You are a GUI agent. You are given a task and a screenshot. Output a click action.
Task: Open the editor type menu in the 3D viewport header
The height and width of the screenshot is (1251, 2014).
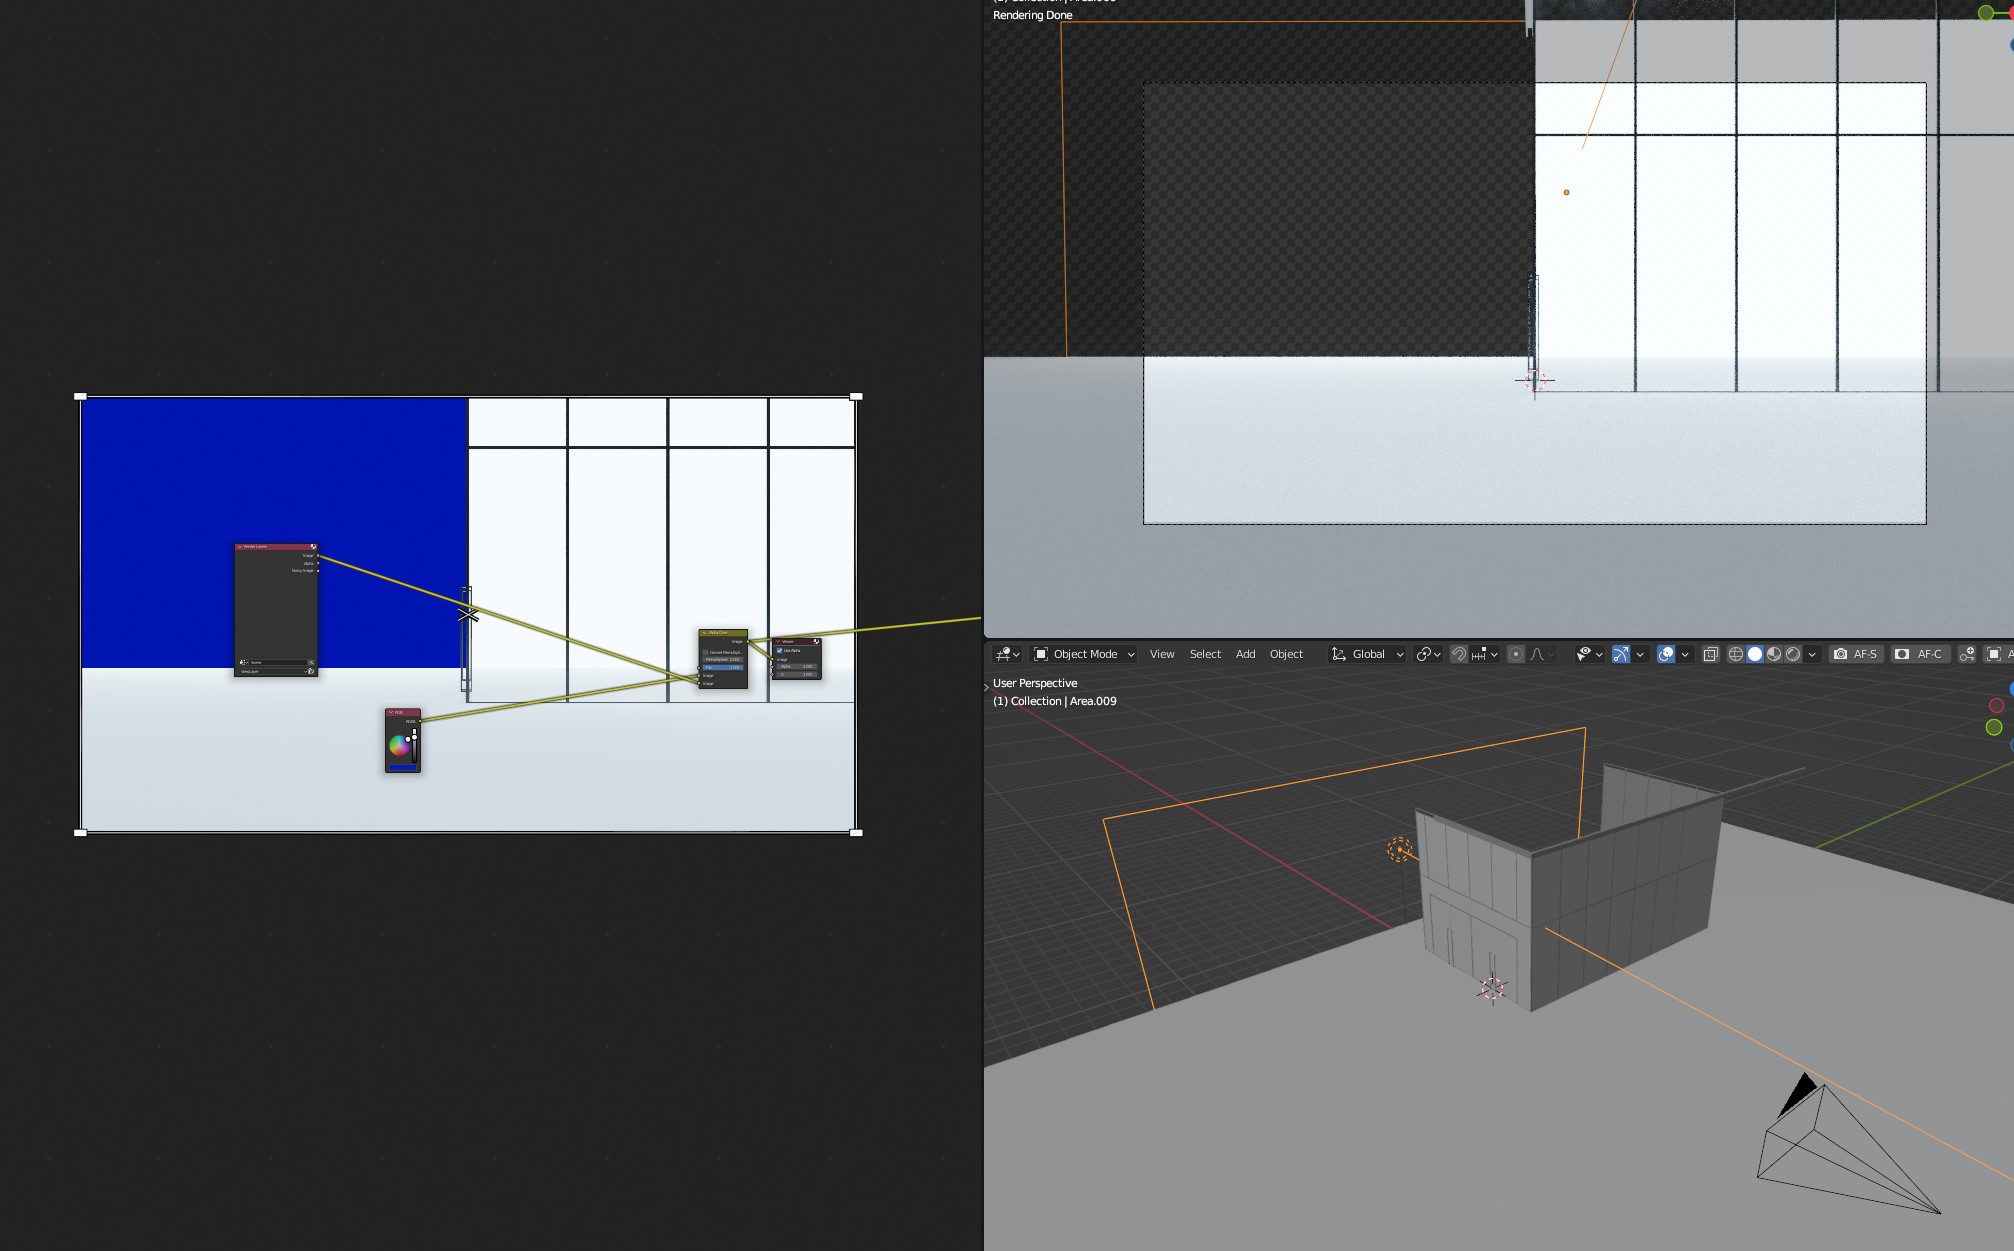point(1007,654)
